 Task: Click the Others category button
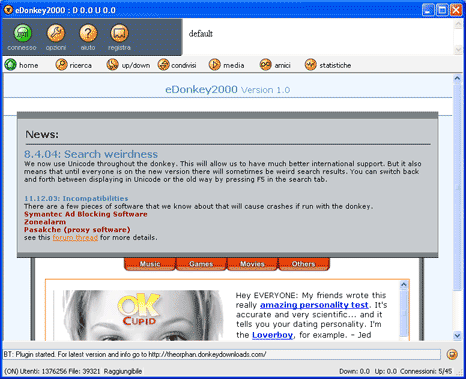click(304, 264)
